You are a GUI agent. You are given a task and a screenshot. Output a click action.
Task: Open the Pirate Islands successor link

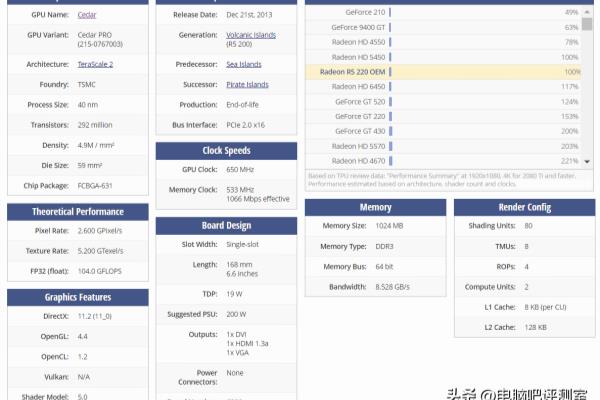[247, 85]
